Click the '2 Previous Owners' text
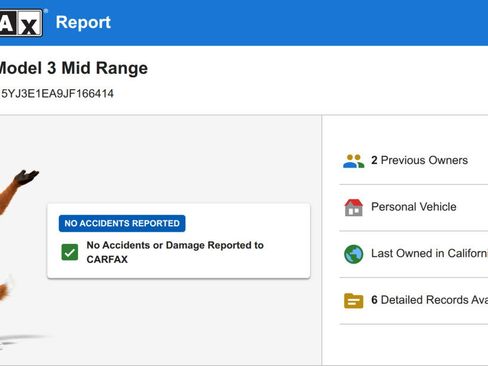The height and width of the screenshot is (366, 488). (419, 160)
